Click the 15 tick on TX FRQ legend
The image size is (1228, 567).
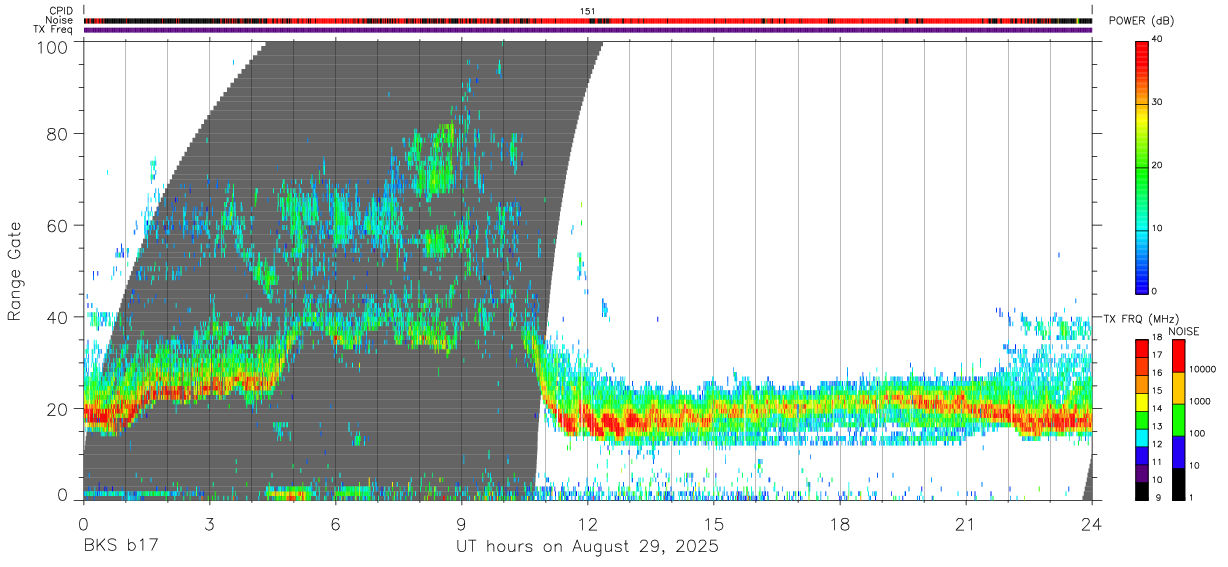pyautogui.click(x=1157, y=391)
